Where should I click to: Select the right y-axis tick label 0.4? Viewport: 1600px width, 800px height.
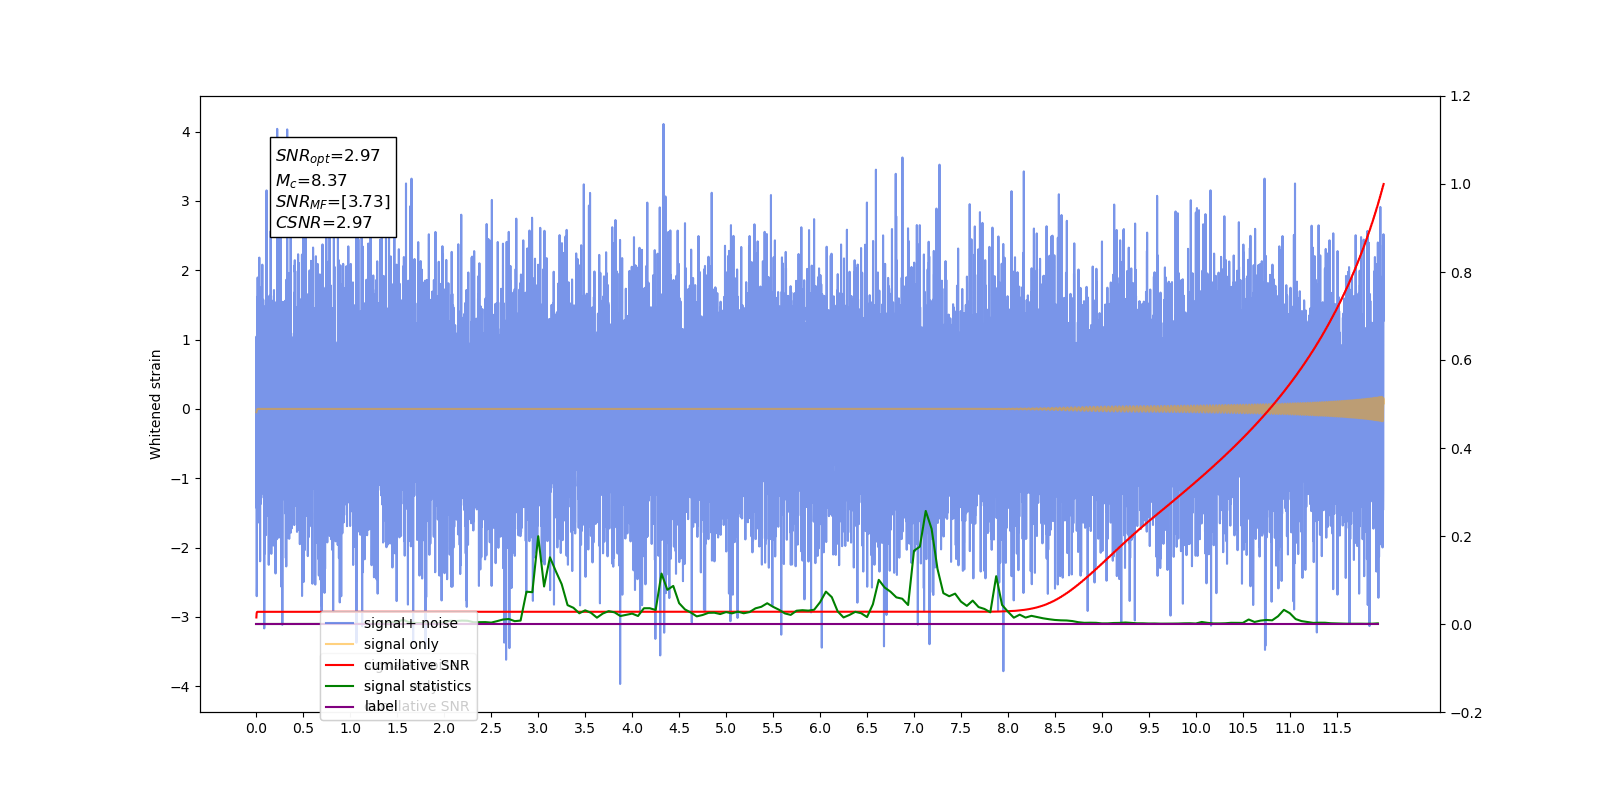coord(1461,449)
